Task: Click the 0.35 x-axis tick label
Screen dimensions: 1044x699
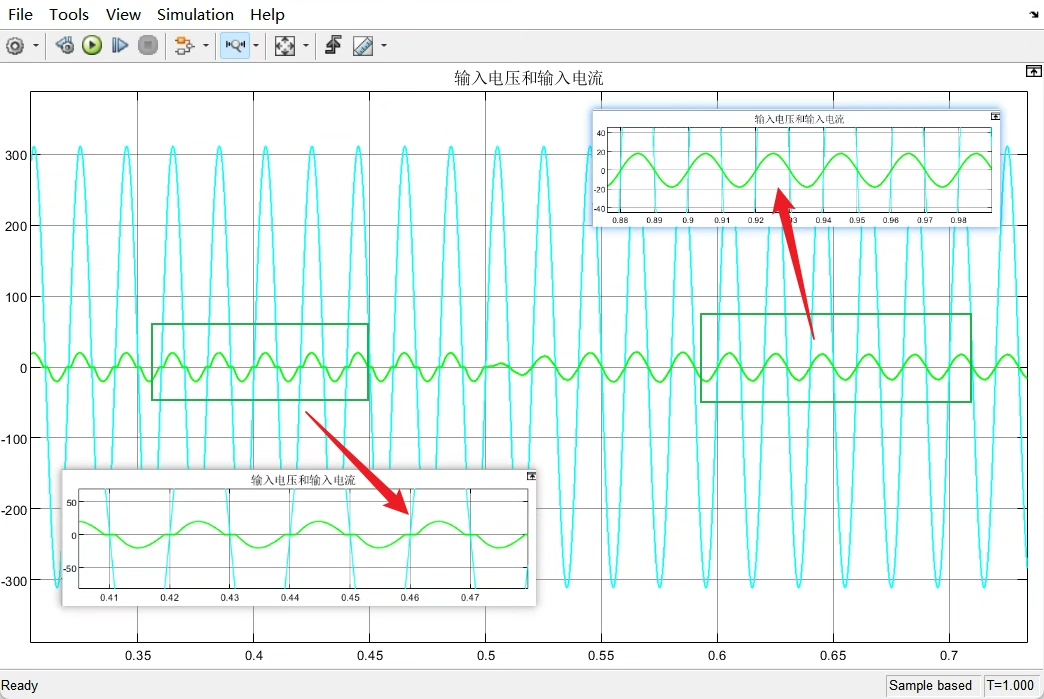Action: point(138,656)
